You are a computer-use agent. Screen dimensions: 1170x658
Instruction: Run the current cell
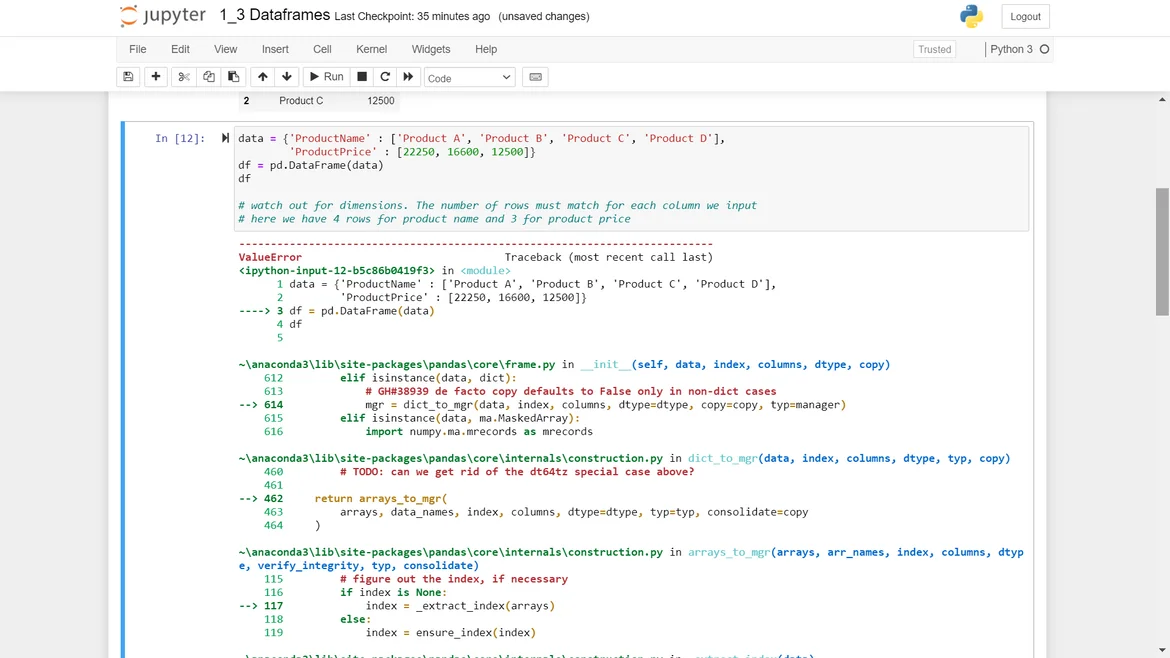(326, 77)
